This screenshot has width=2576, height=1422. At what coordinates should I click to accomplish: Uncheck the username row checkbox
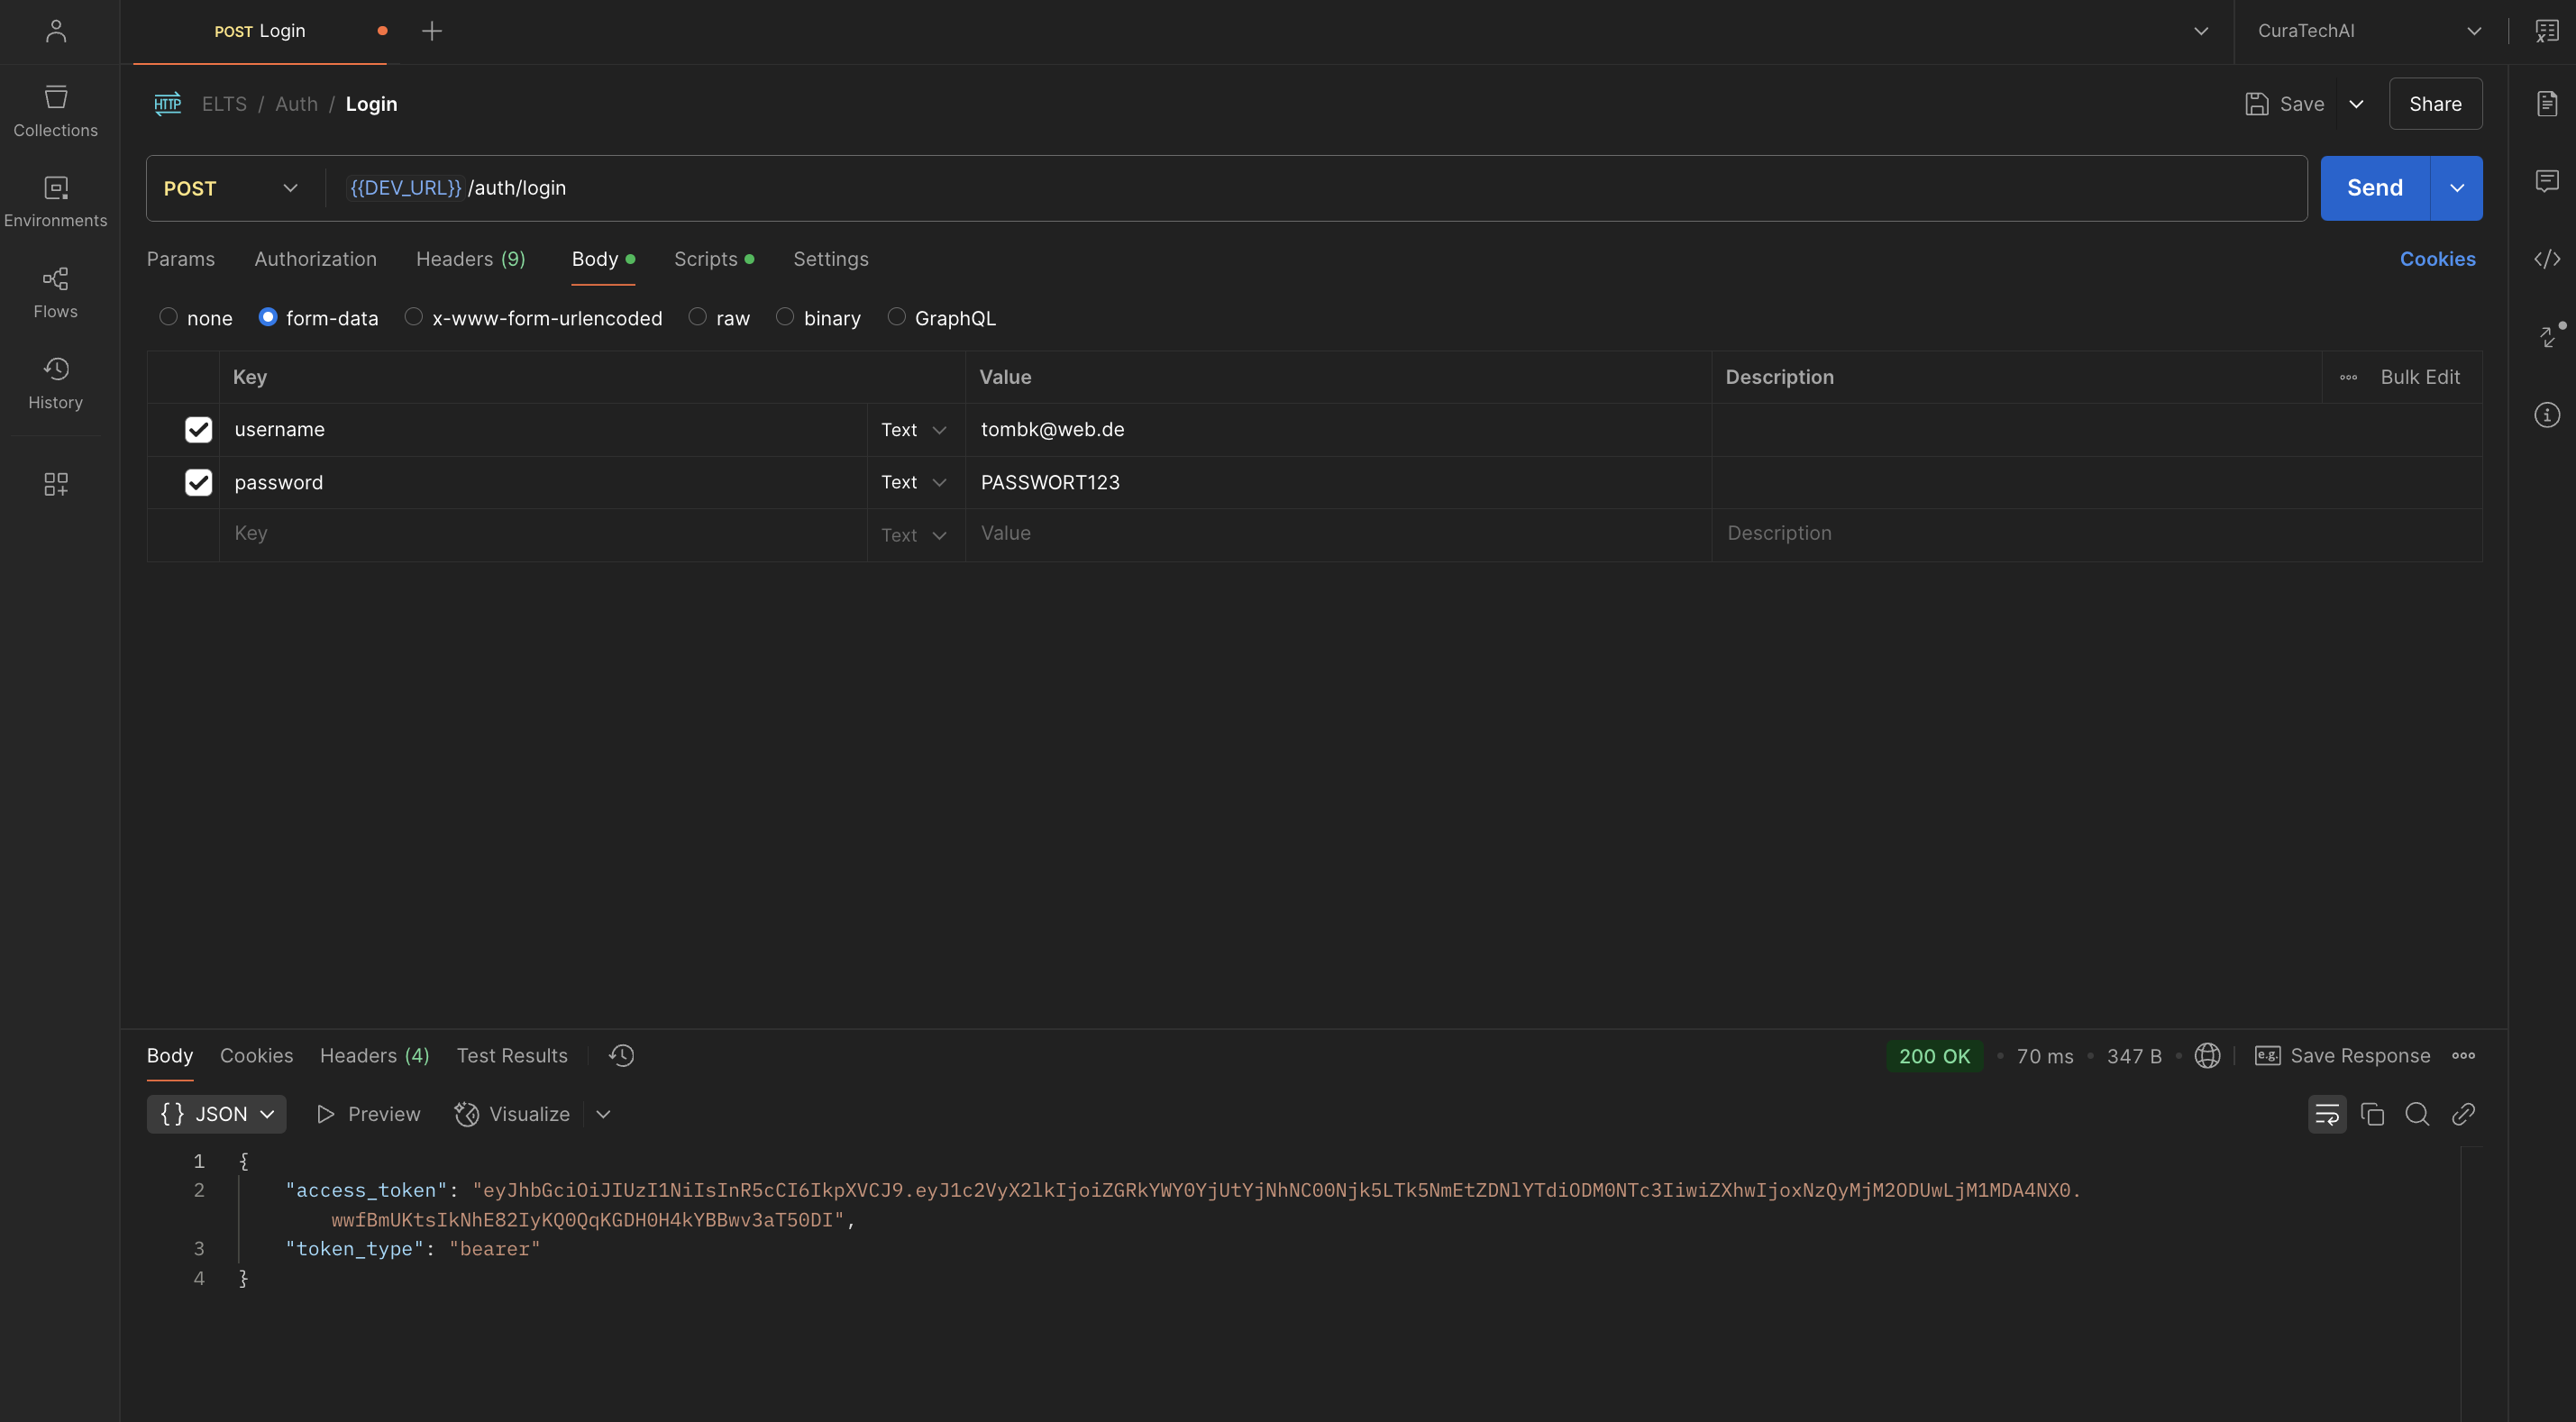point(198,430)
